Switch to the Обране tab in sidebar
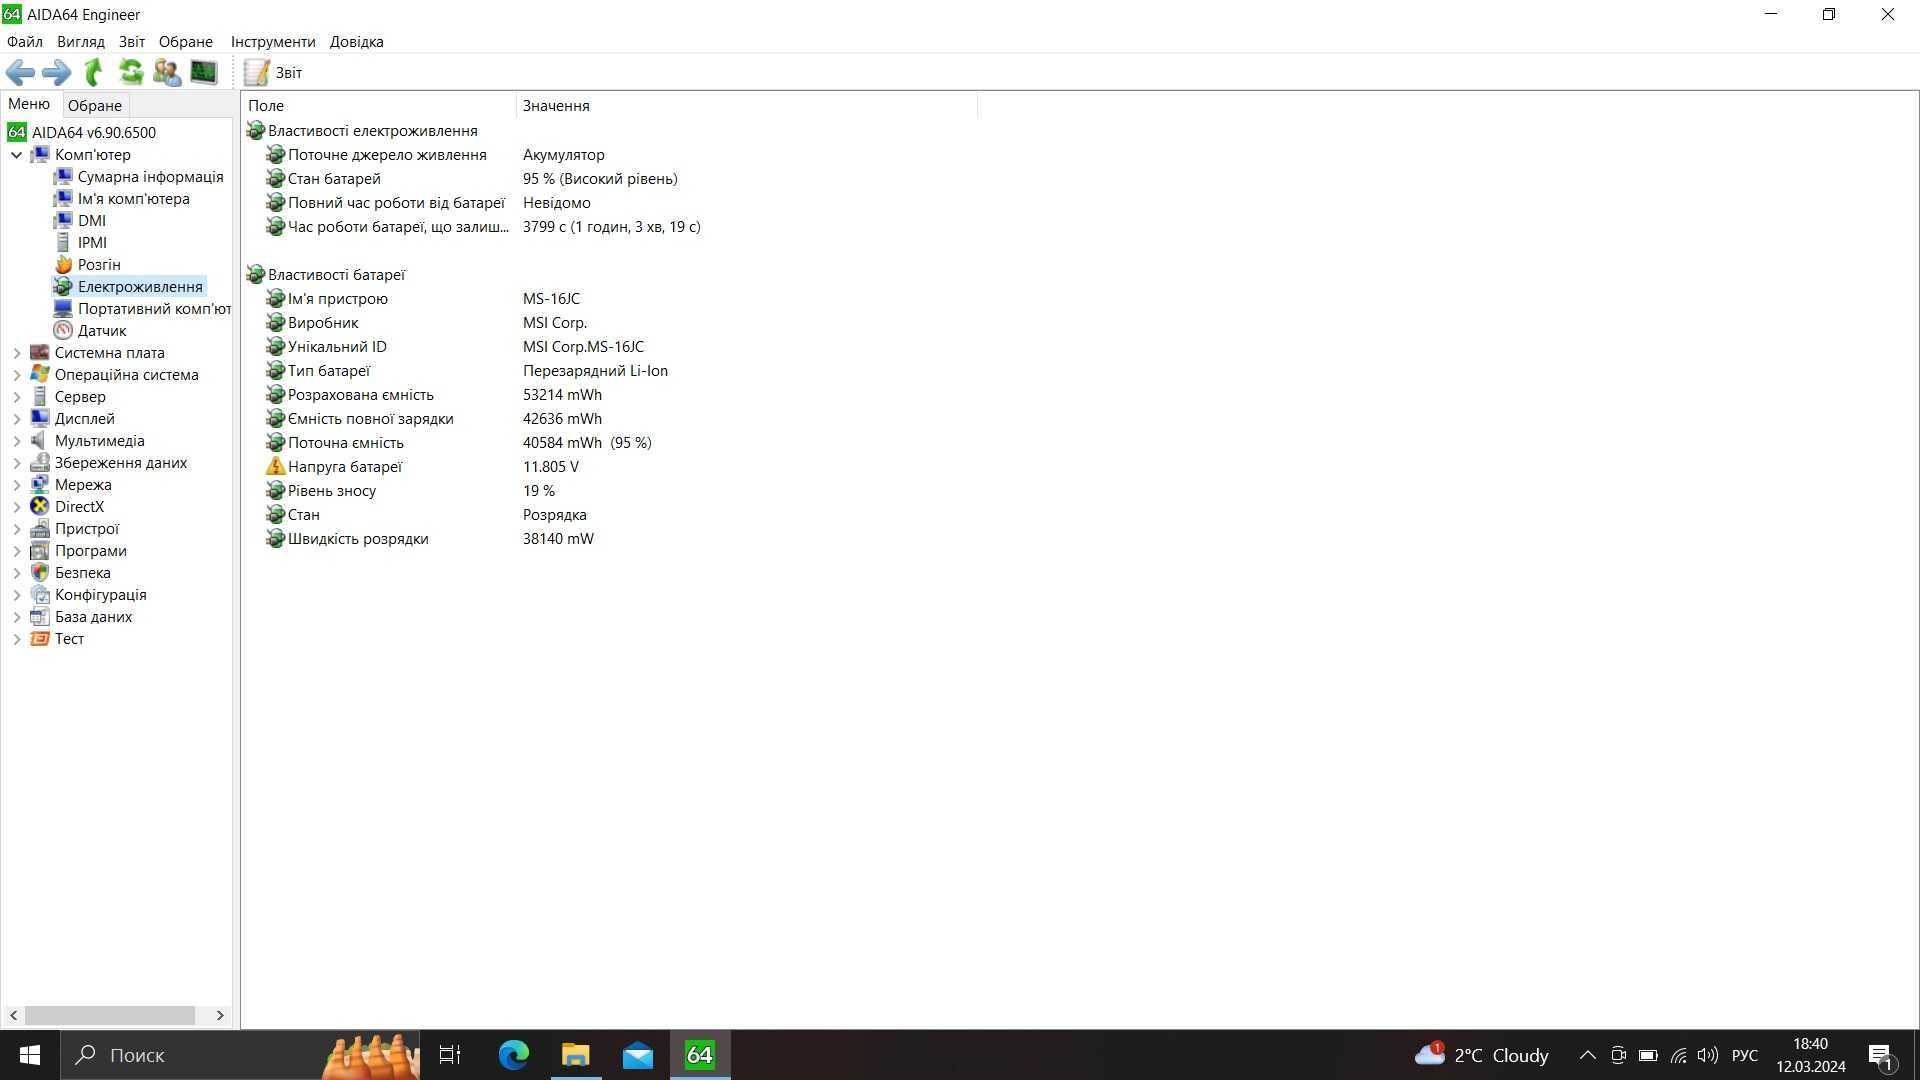 pos(95,105)
